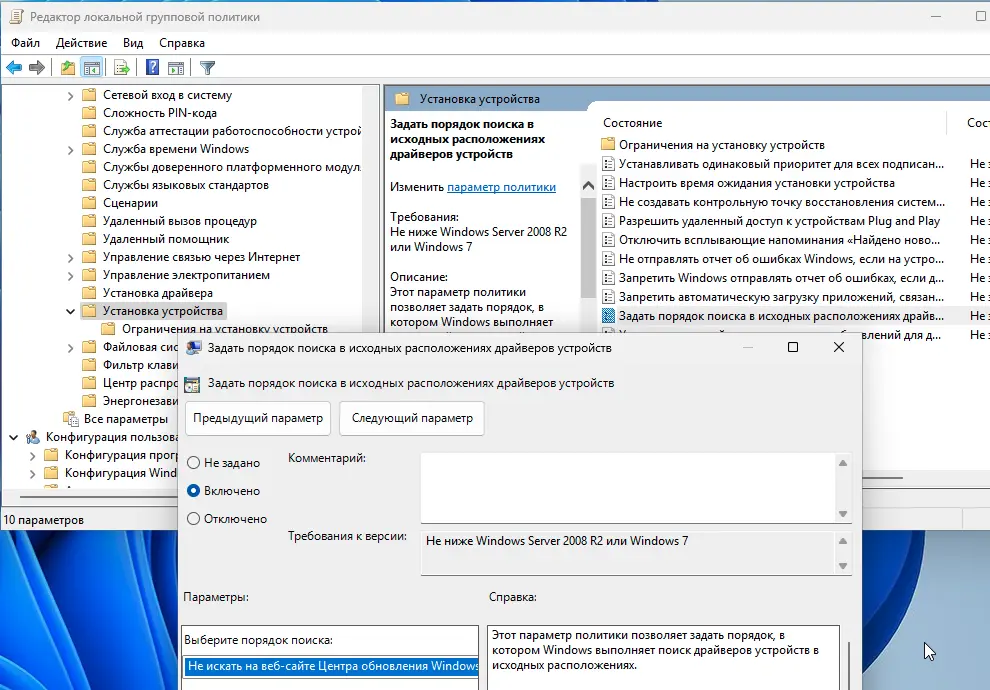The width and height of the screenshot is (990, 690).
Task: Select the Все параметры tree item
Action: (x=126, y=419)
